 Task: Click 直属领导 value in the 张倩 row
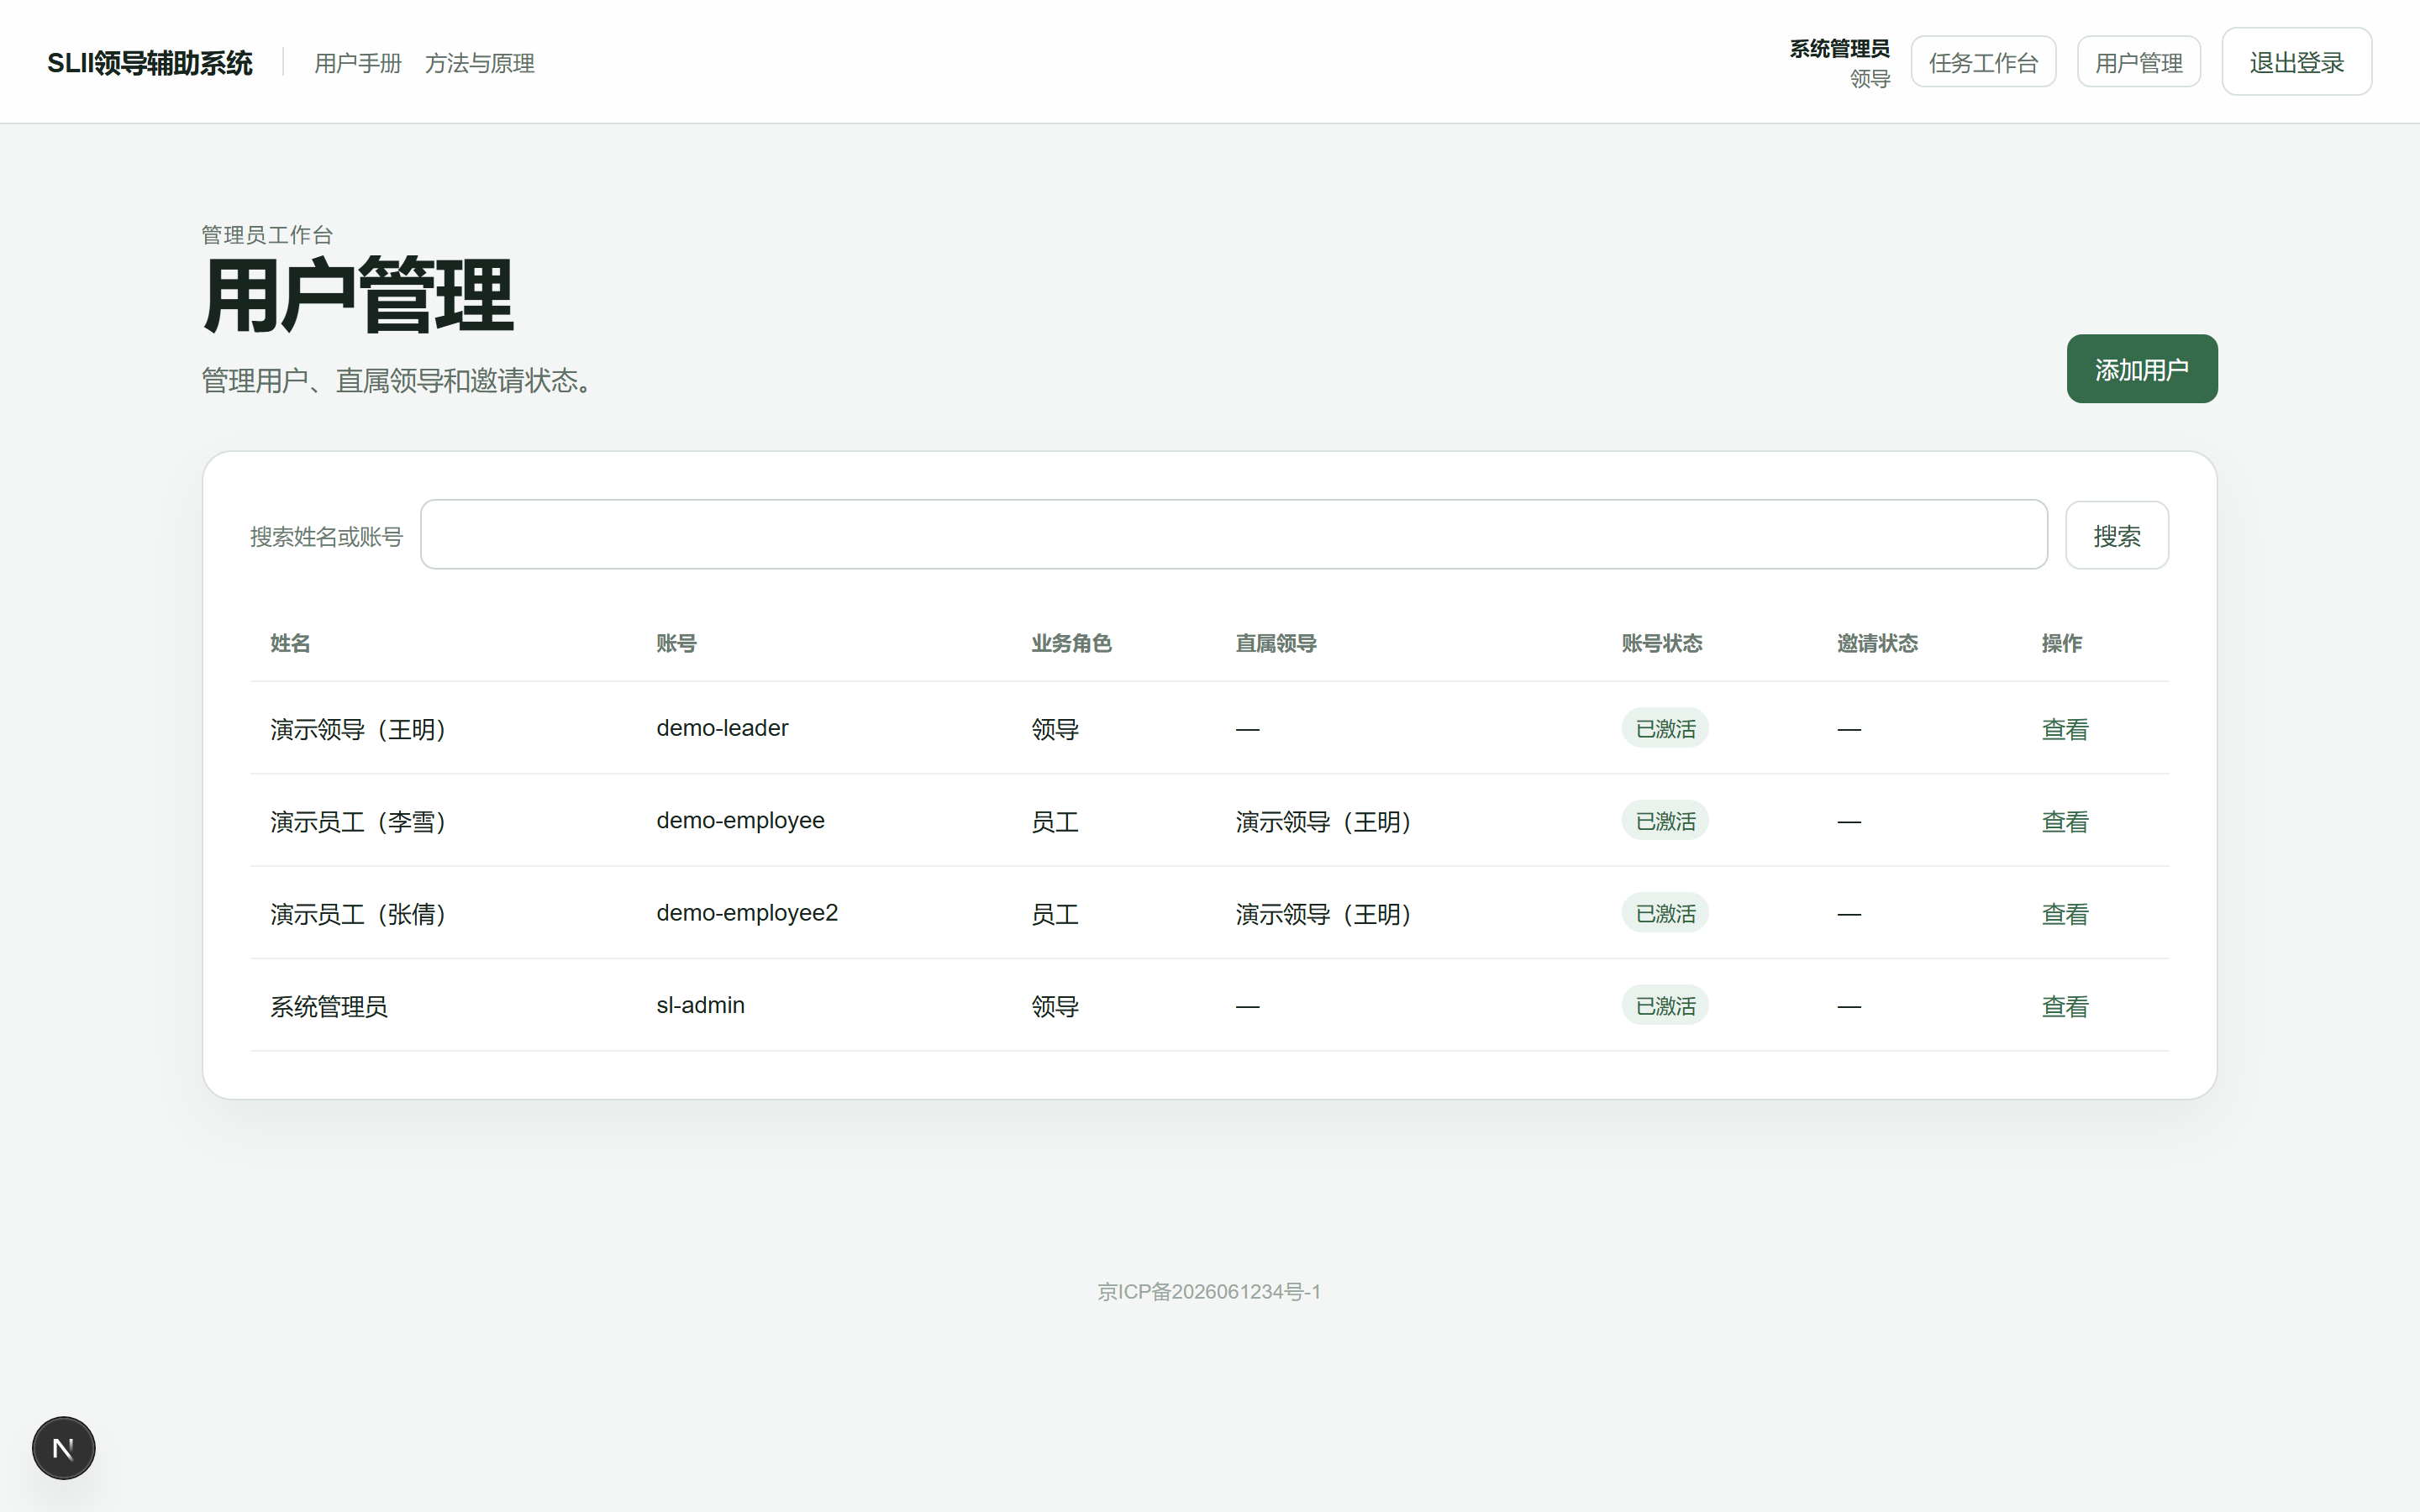(x=1323, y=914)
